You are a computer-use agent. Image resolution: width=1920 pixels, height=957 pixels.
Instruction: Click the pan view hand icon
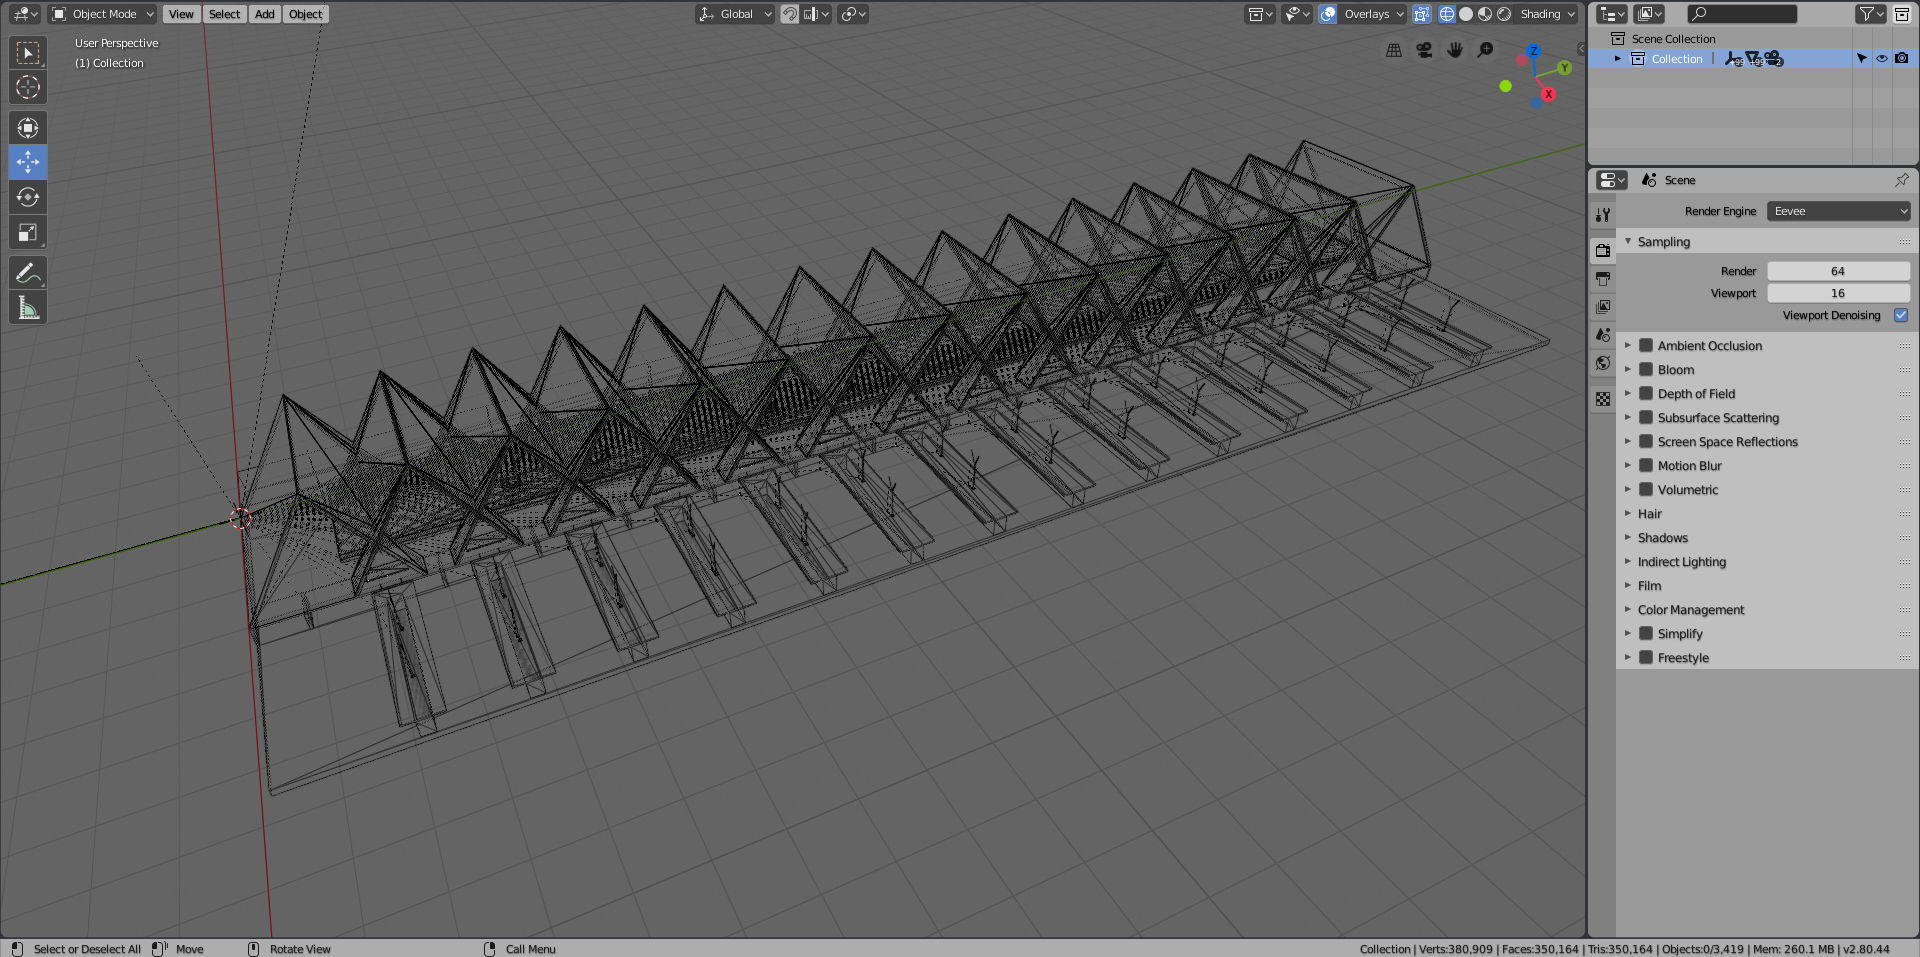pos(1455,50)
